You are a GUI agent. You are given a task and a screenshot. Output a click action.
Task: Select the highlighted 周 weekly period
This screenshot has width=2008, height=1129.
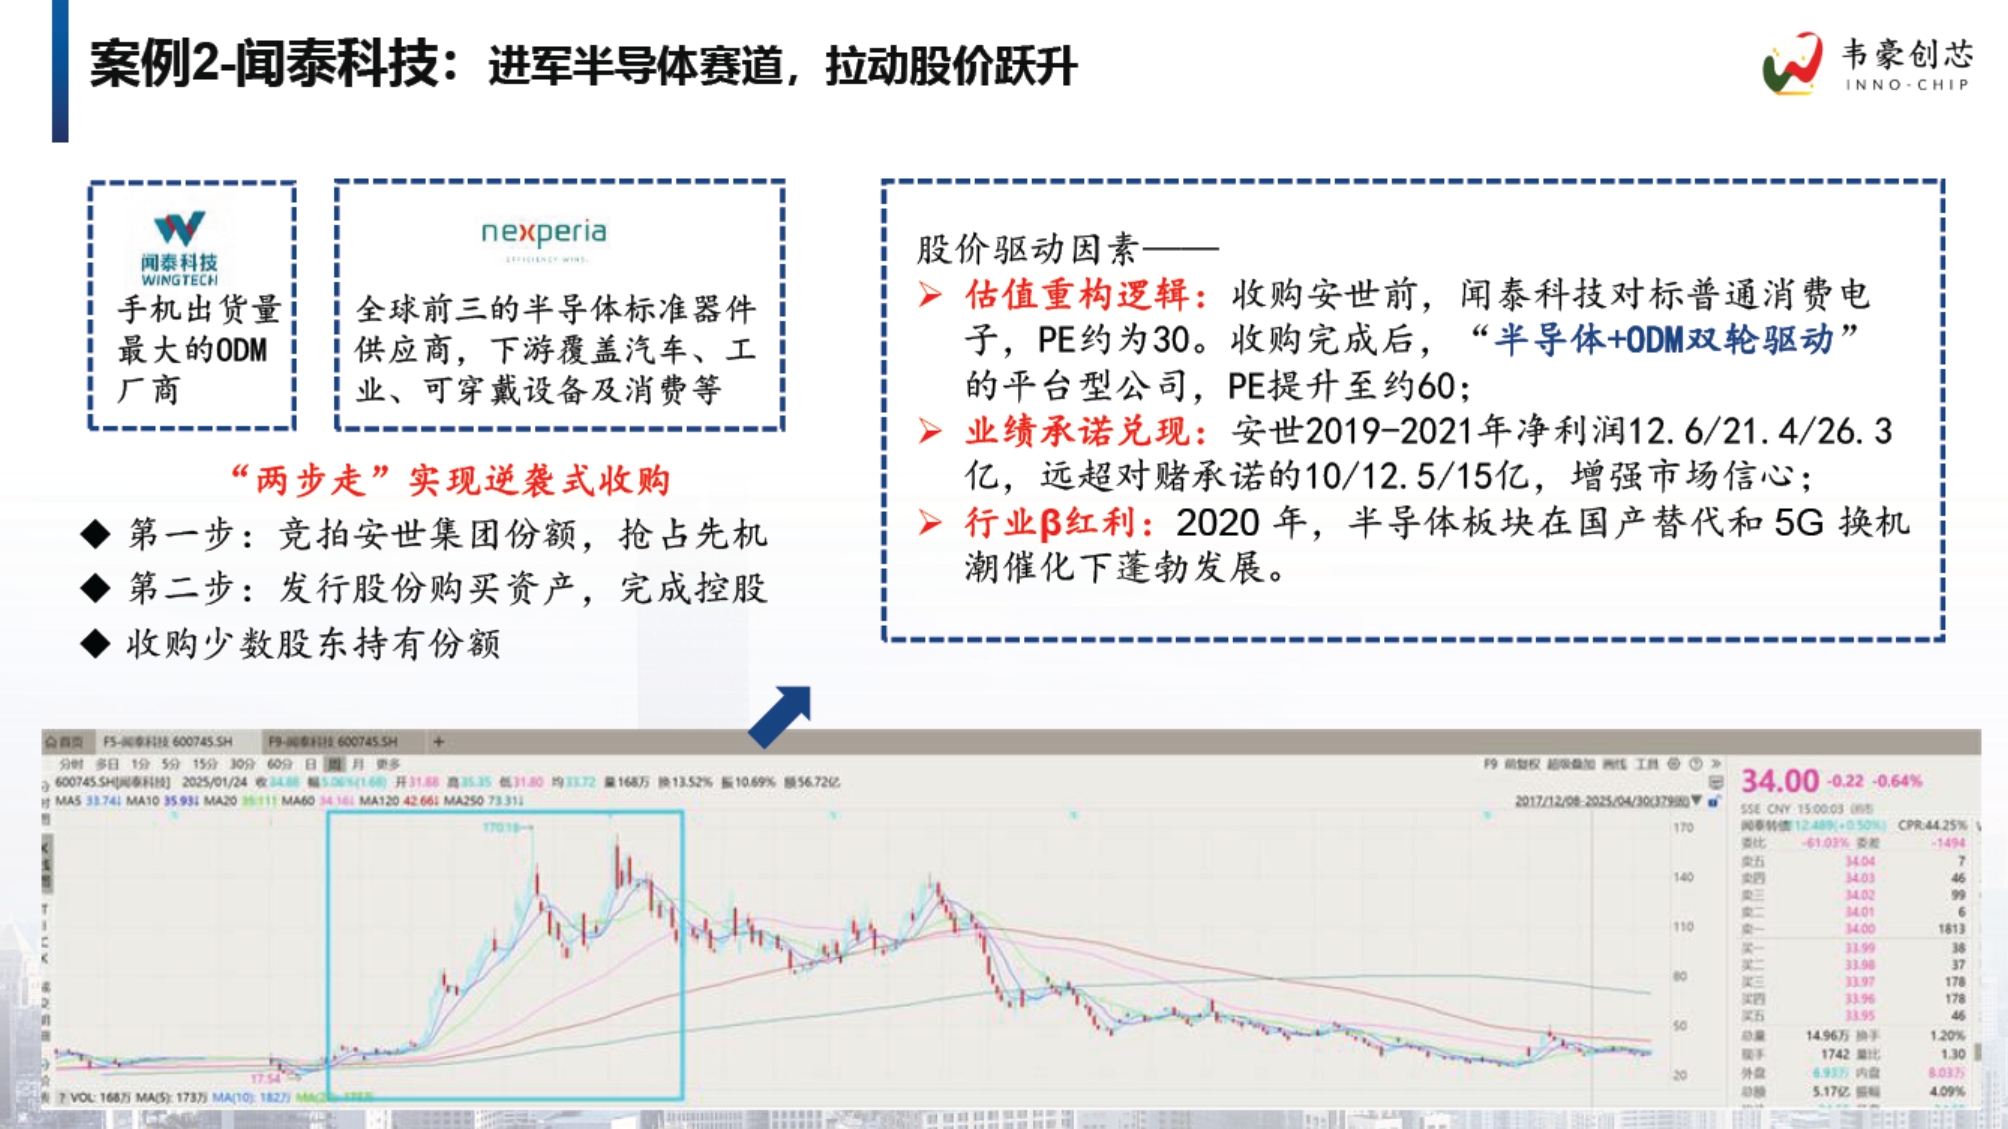(x=334, y=764)
